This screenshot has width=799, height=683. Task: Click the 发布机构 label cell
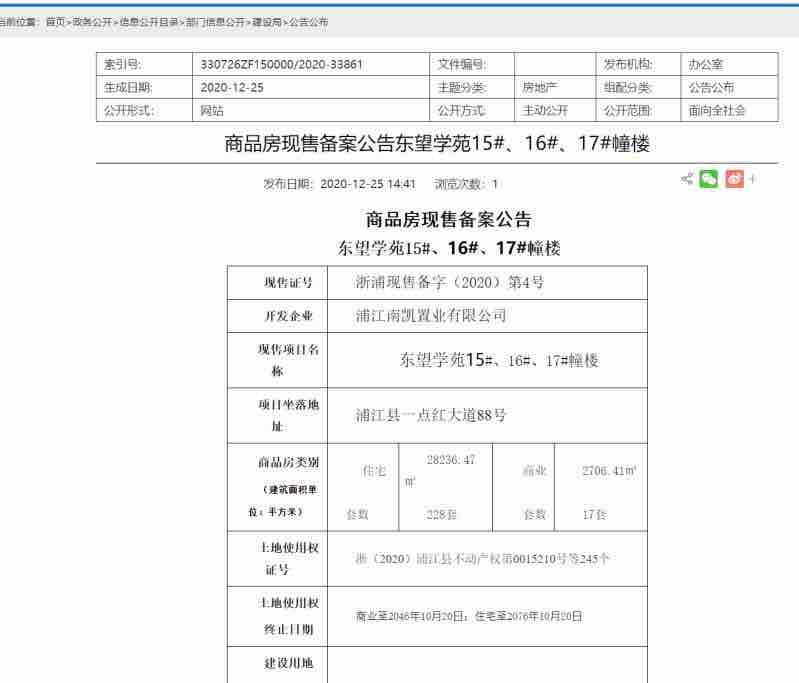click(638, 64)
